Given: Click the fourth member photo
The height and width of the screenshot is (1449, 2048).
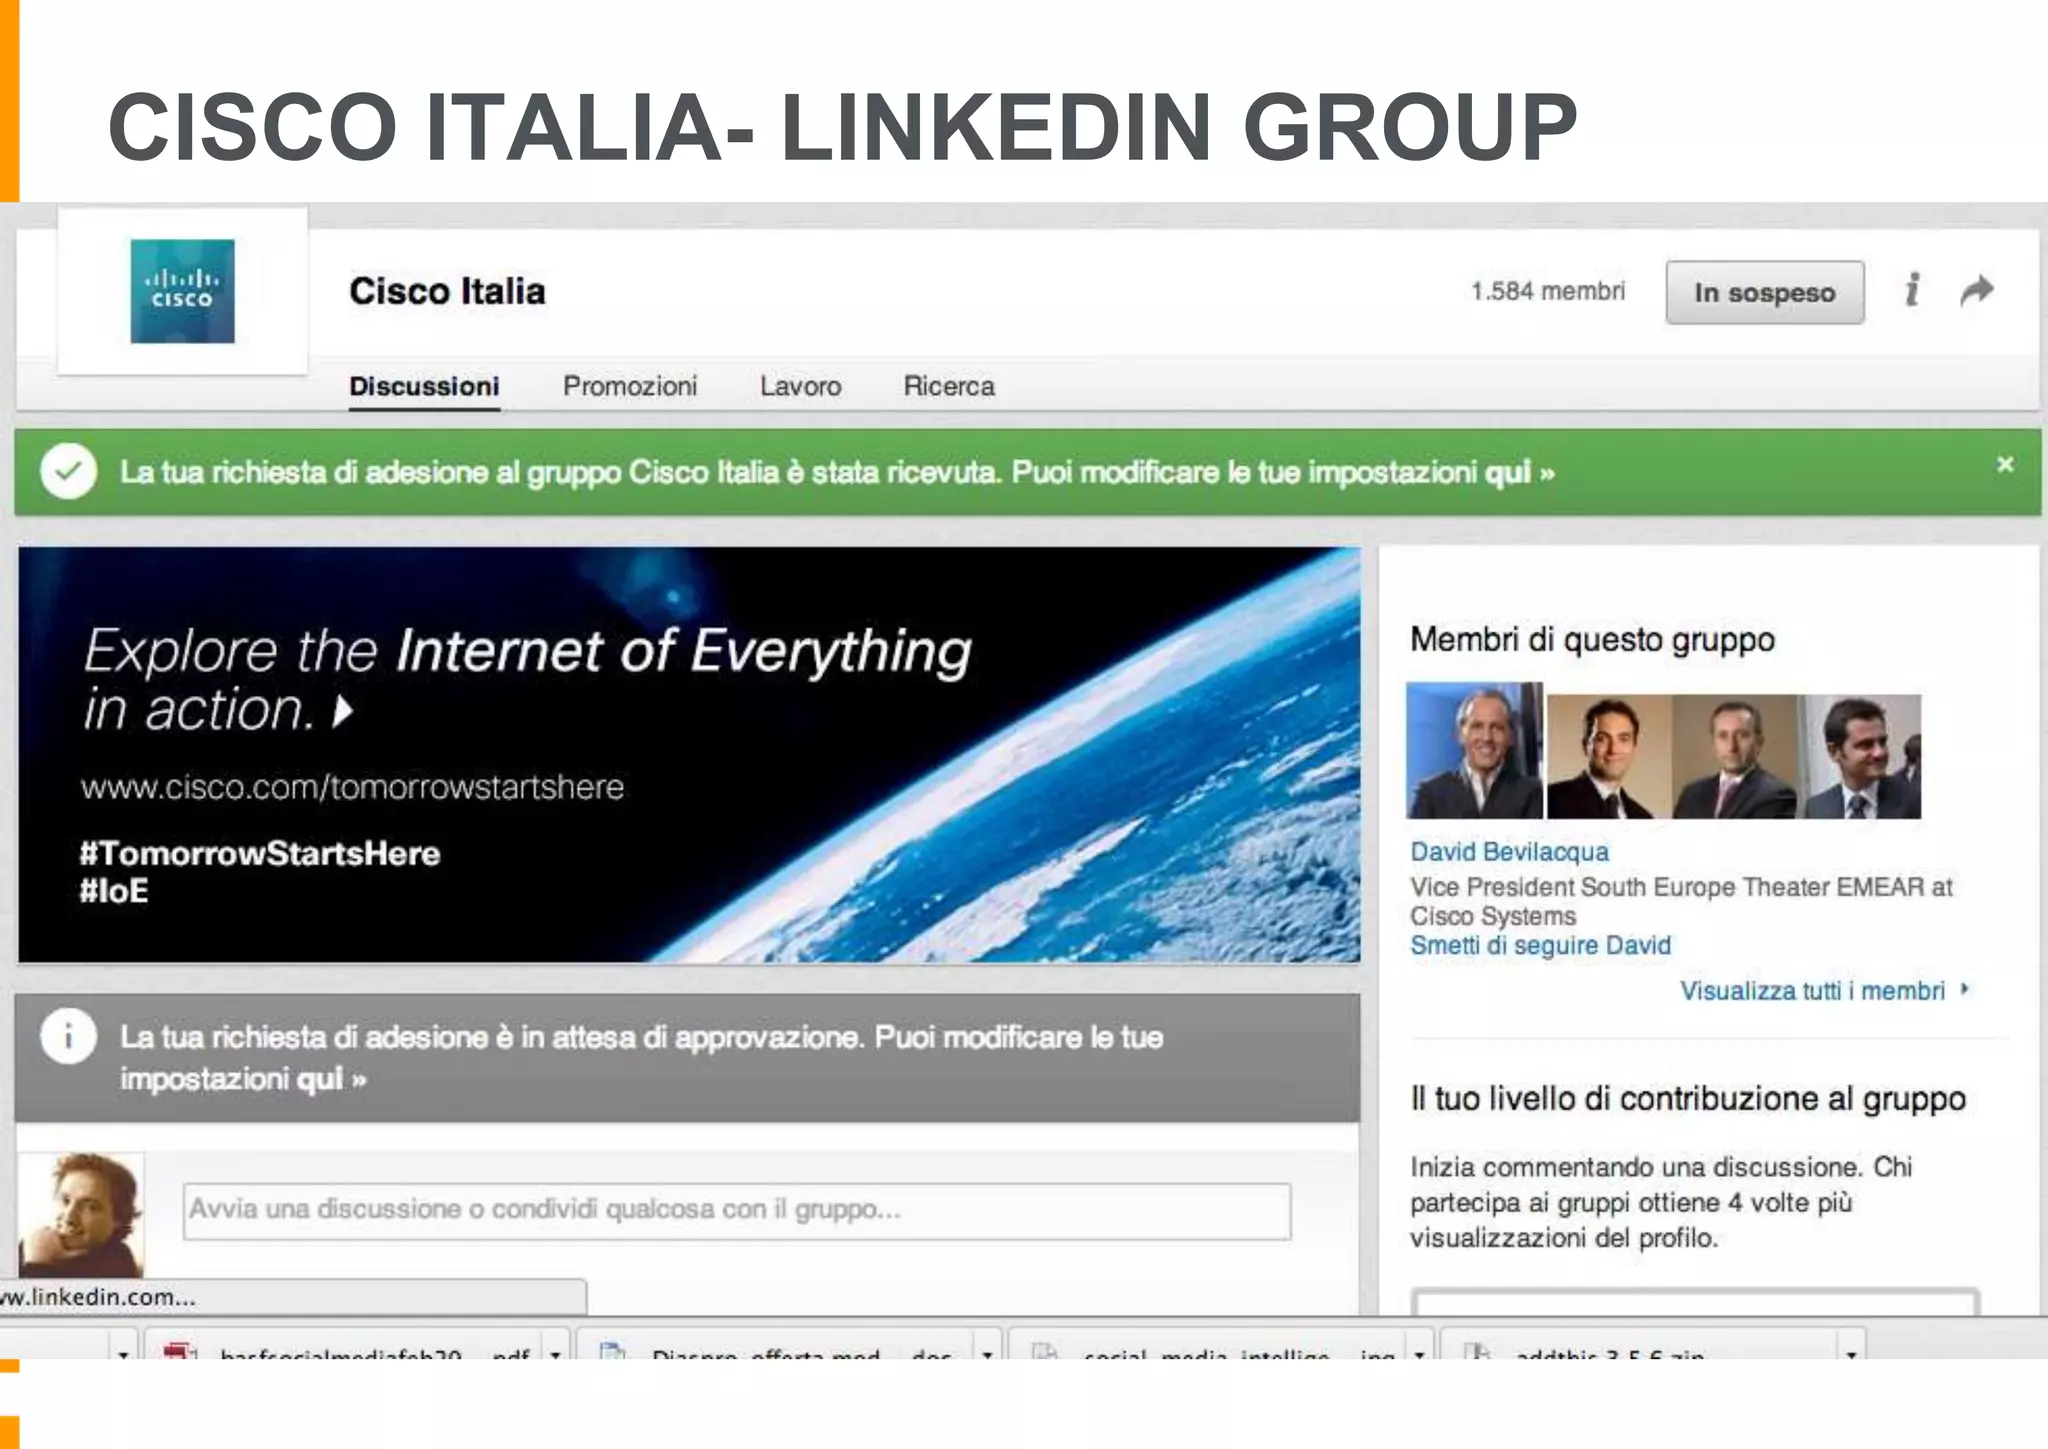Looking at the screenshot, I should [1859, 757].
